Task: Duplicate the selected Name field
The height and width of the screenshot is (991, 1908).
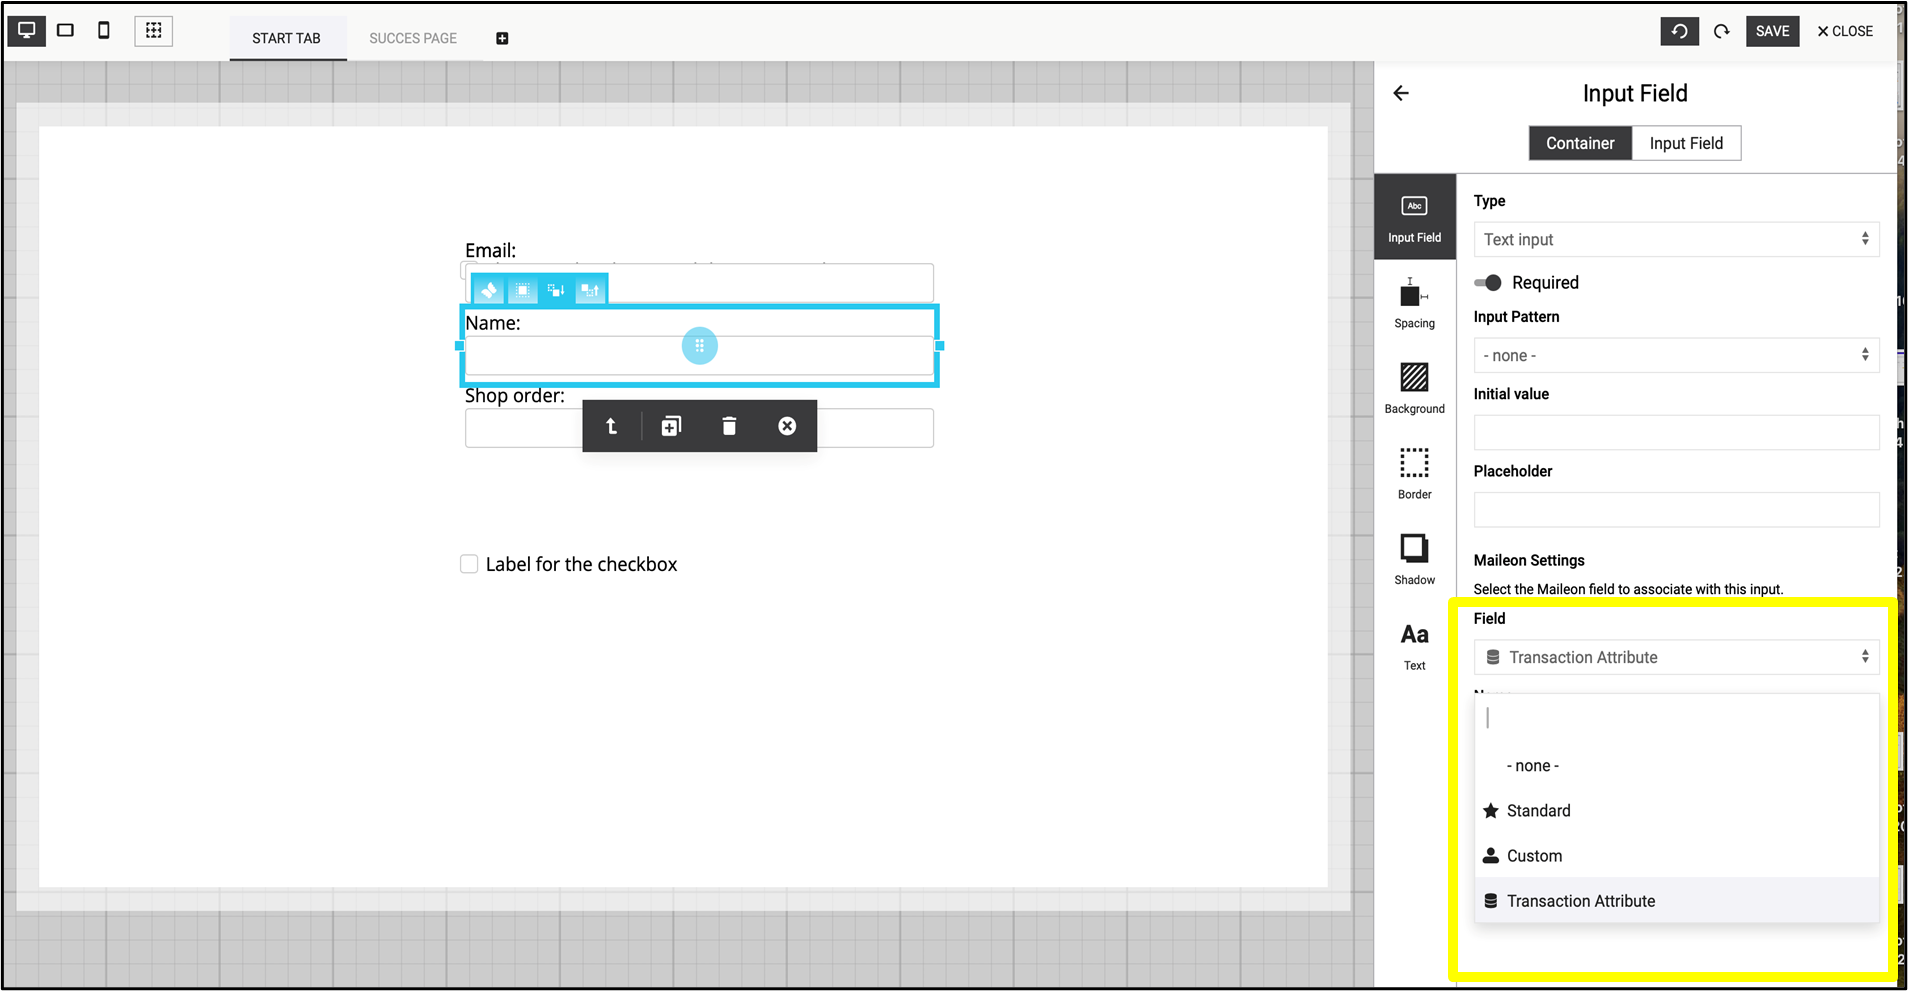Action: [671, 426]
